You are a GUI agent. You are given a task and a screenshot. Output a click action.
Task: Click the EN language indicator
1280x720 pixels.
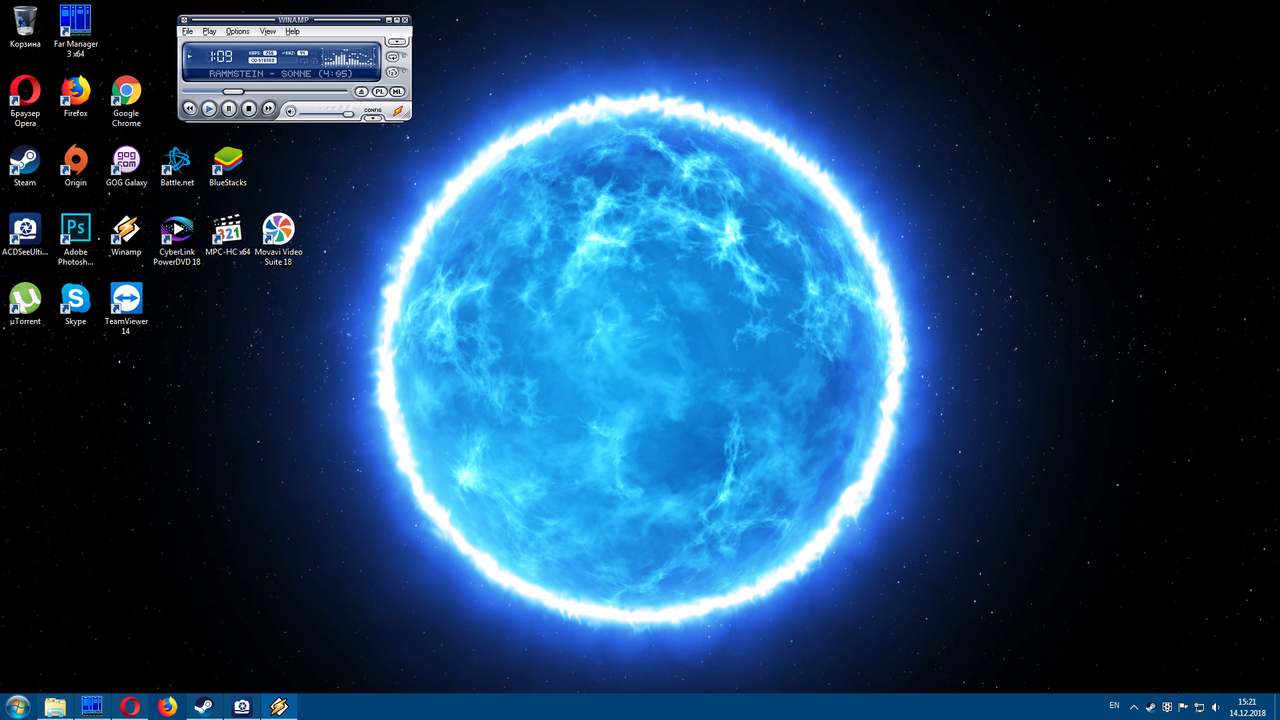pyautogui.click(x=1114, y=705)
